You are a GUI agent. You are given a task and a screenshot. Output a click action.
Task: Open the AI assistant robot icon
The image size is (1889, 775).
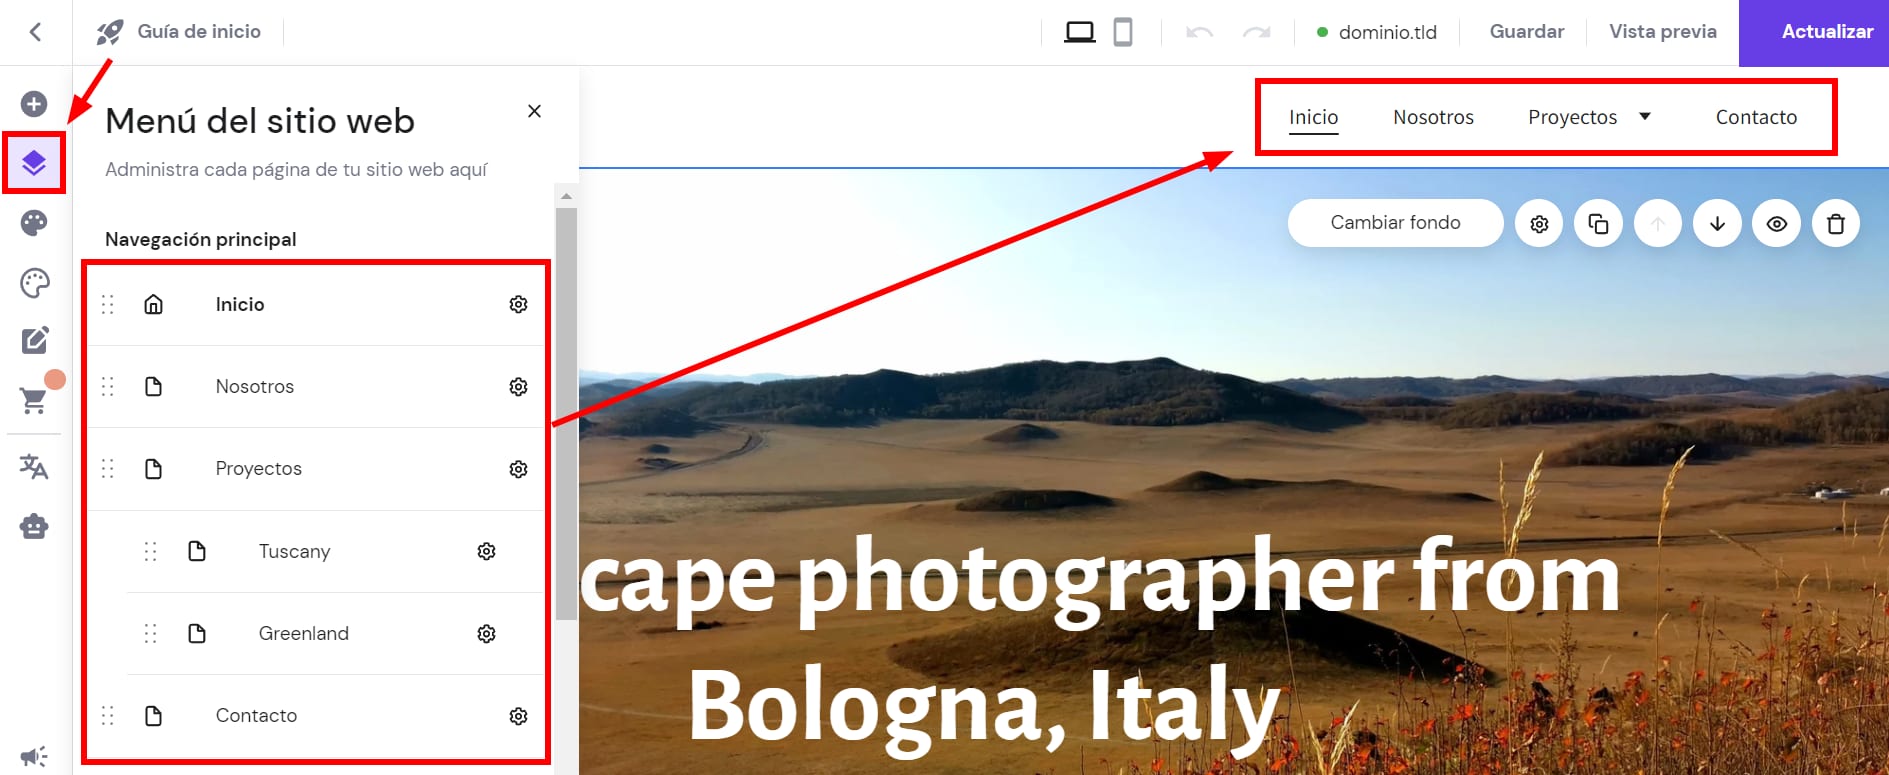click(34, 526)
